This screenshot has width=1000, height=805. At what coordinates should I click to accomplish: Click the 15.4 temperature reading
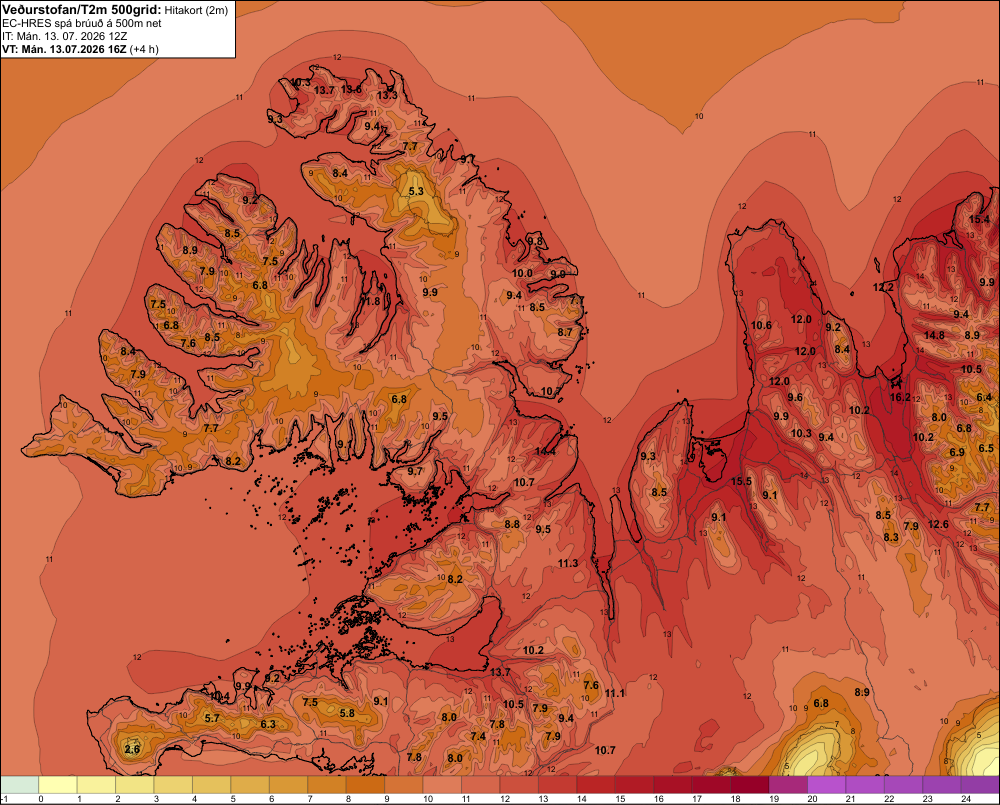pos(979,219)
